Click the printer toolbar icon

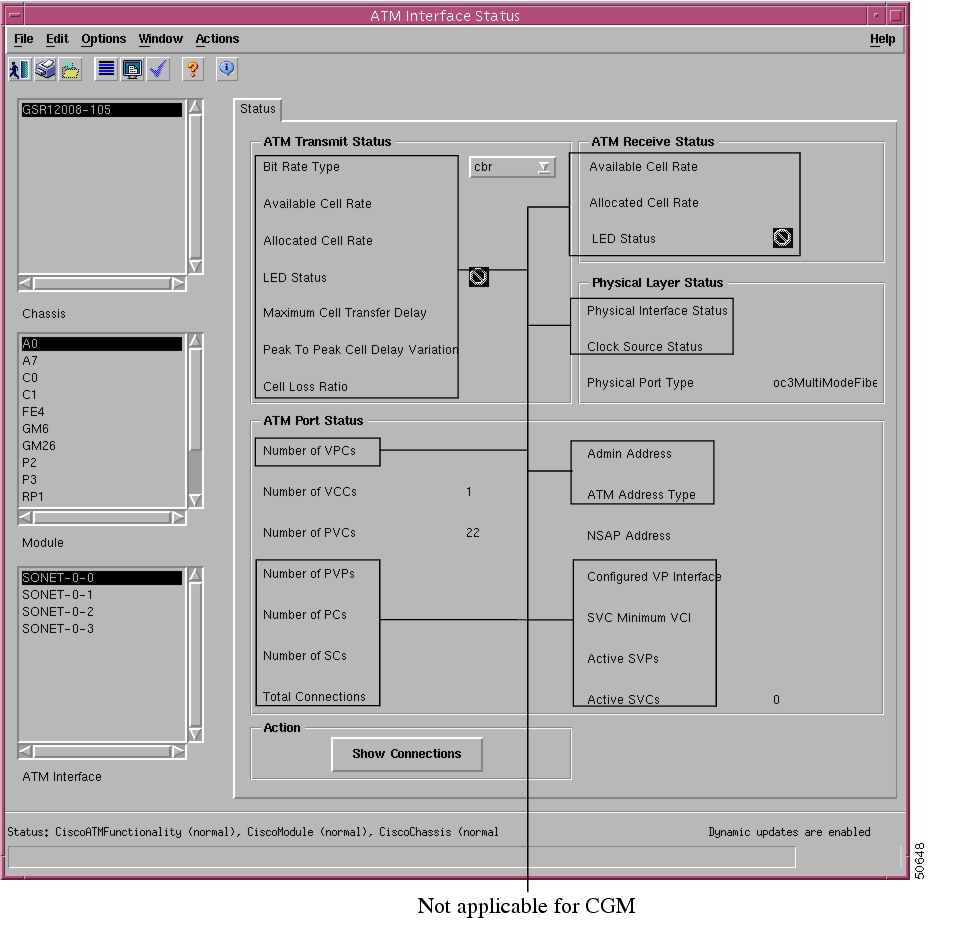tap(45, 69)
